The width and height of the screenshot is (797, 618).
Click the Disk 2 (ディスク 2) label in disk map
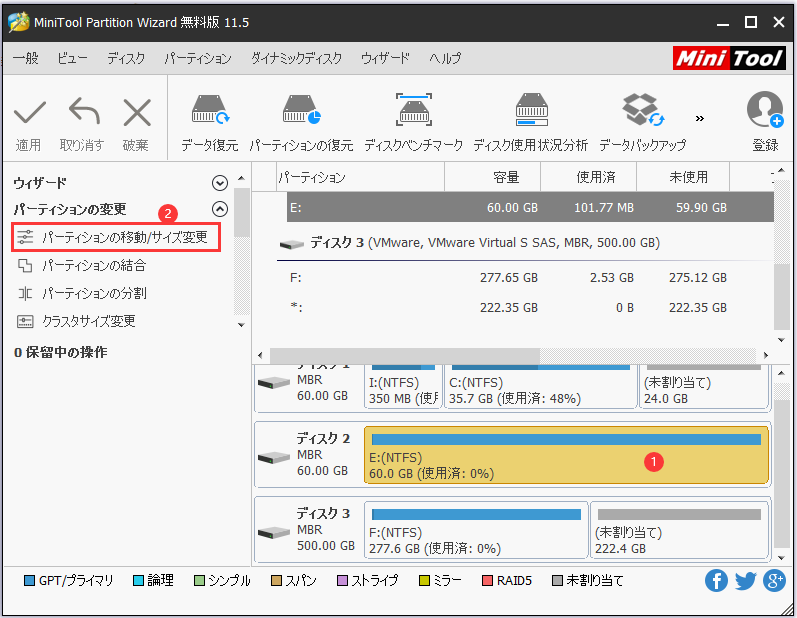pyautogui.click(x=323, y=438)
